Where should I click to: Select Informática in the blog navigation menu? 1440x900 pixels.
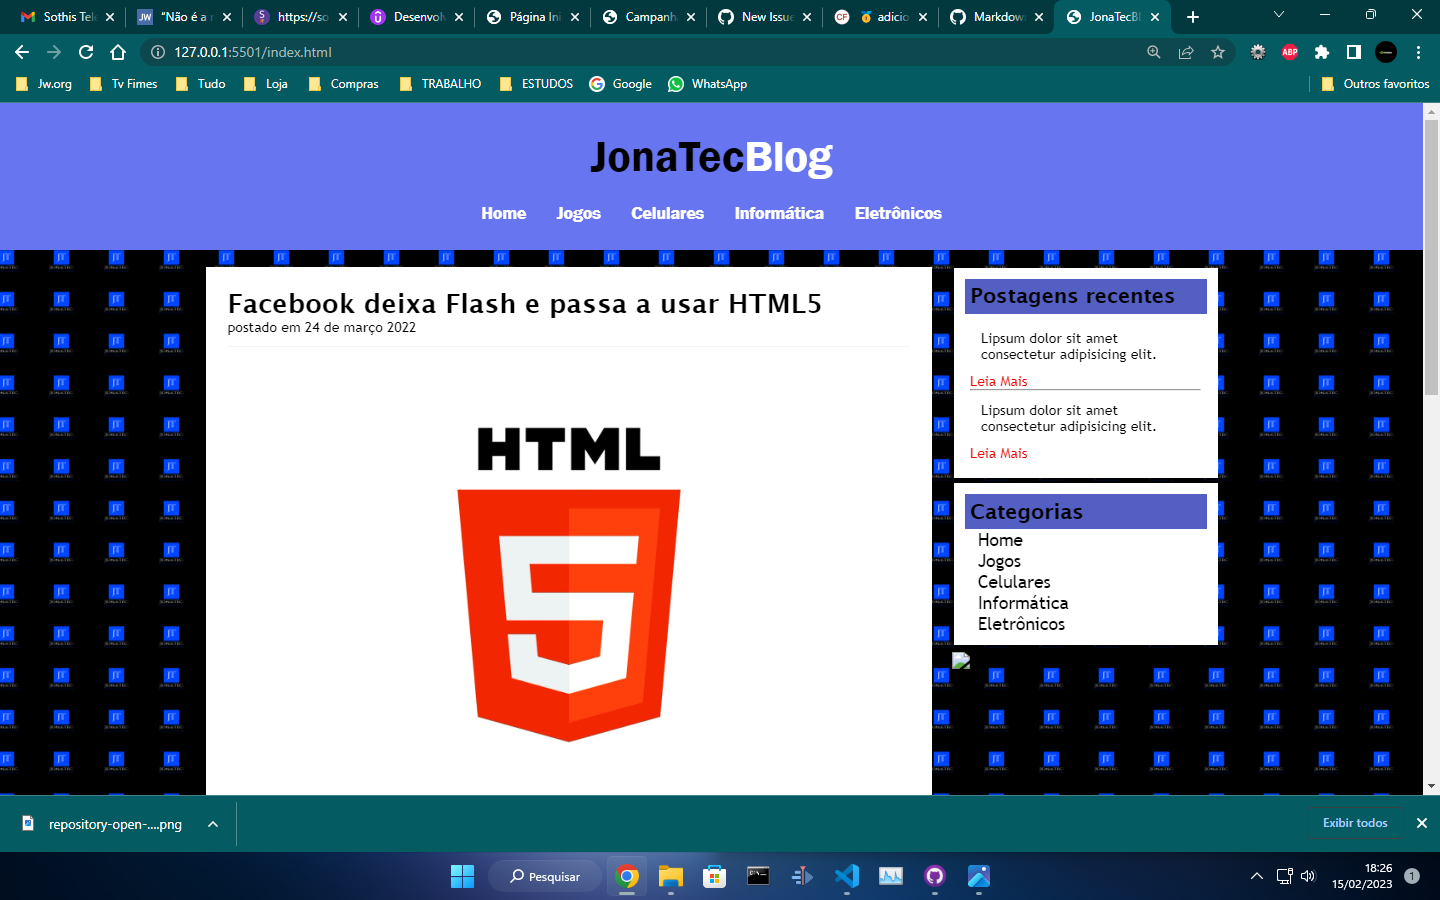coord(779,213)
